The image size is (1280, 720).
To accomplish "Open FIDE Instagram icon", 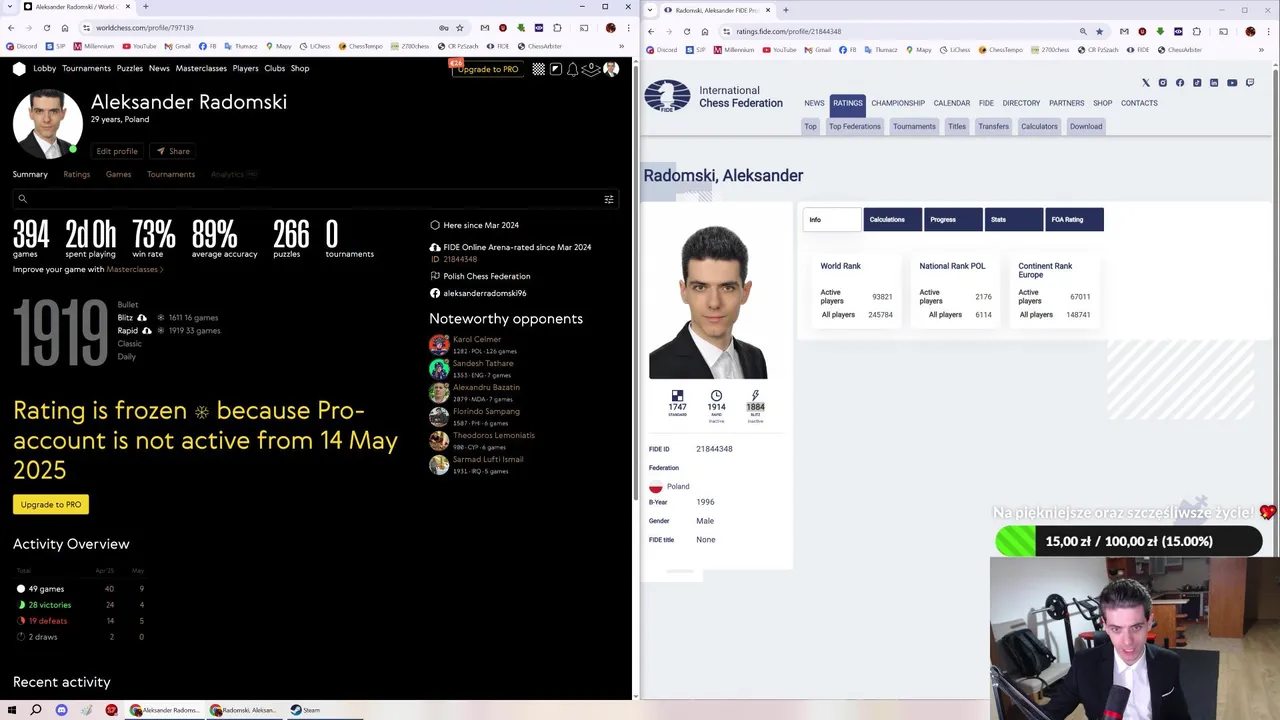I will [1162, 83].
